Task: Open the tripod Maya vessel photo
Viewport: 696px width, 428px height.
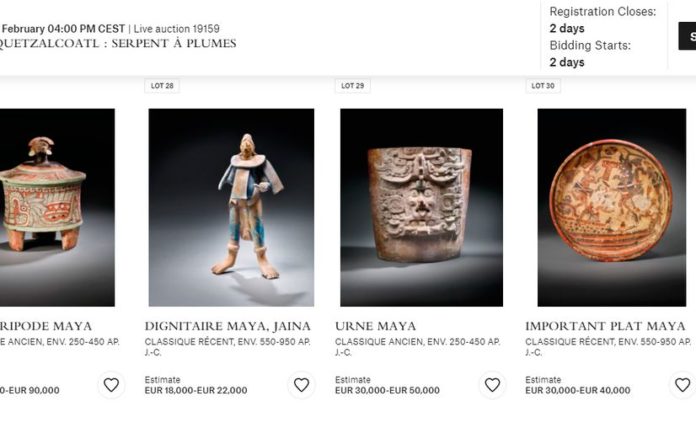Action: (57, 207)
